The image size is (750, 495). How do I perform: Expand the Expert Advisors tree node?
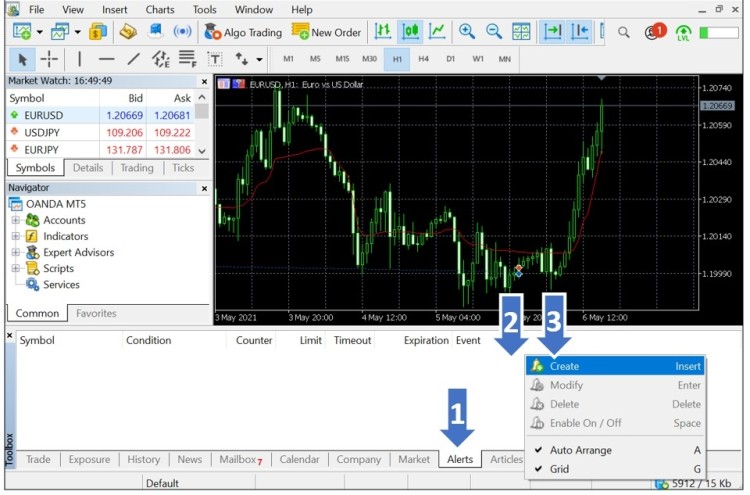pos(16,252)
